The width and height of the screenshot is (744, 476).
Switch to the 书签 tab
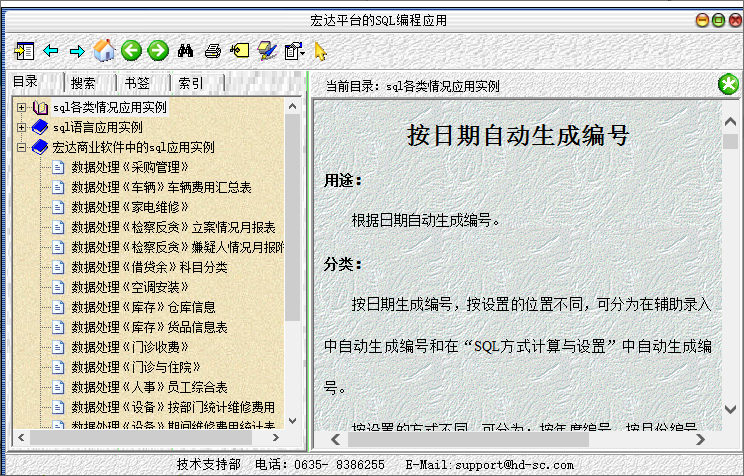tap(137, 83)
